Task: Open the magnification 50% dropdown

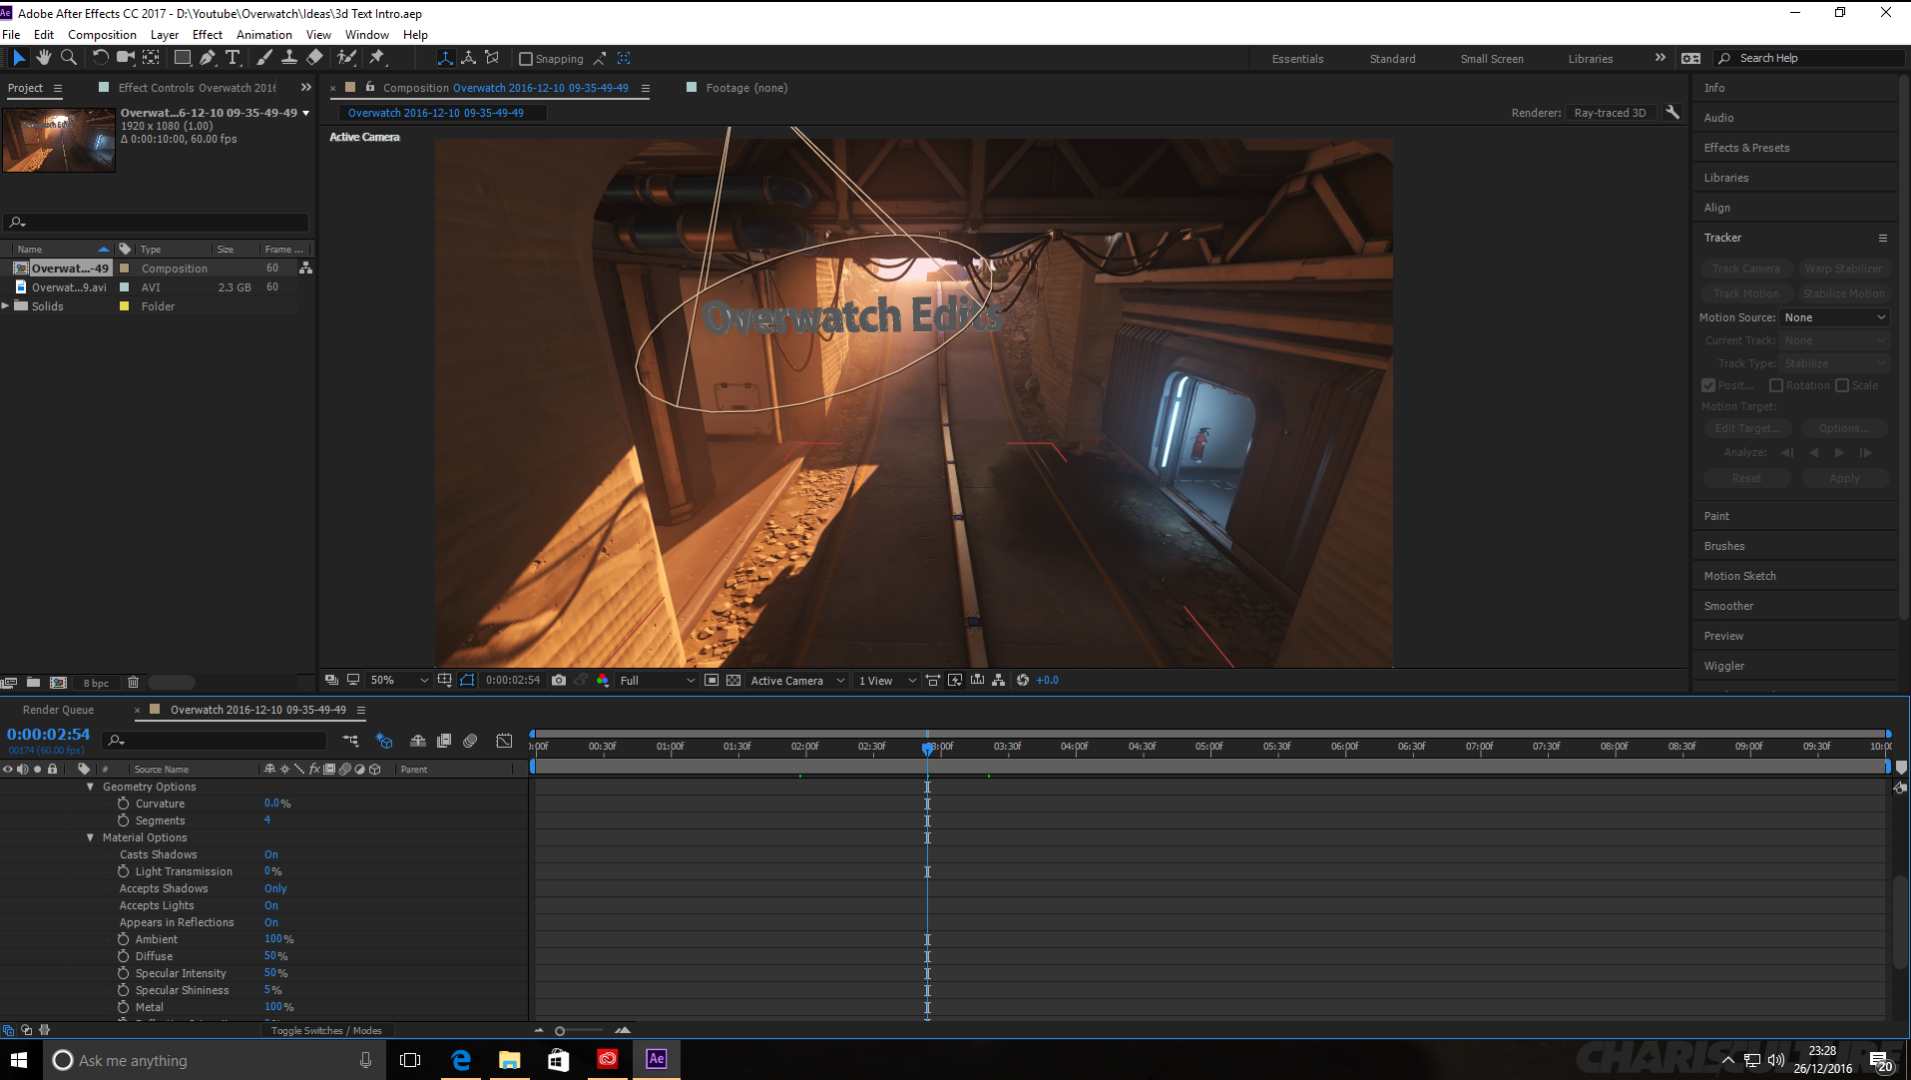Action: 399,680
